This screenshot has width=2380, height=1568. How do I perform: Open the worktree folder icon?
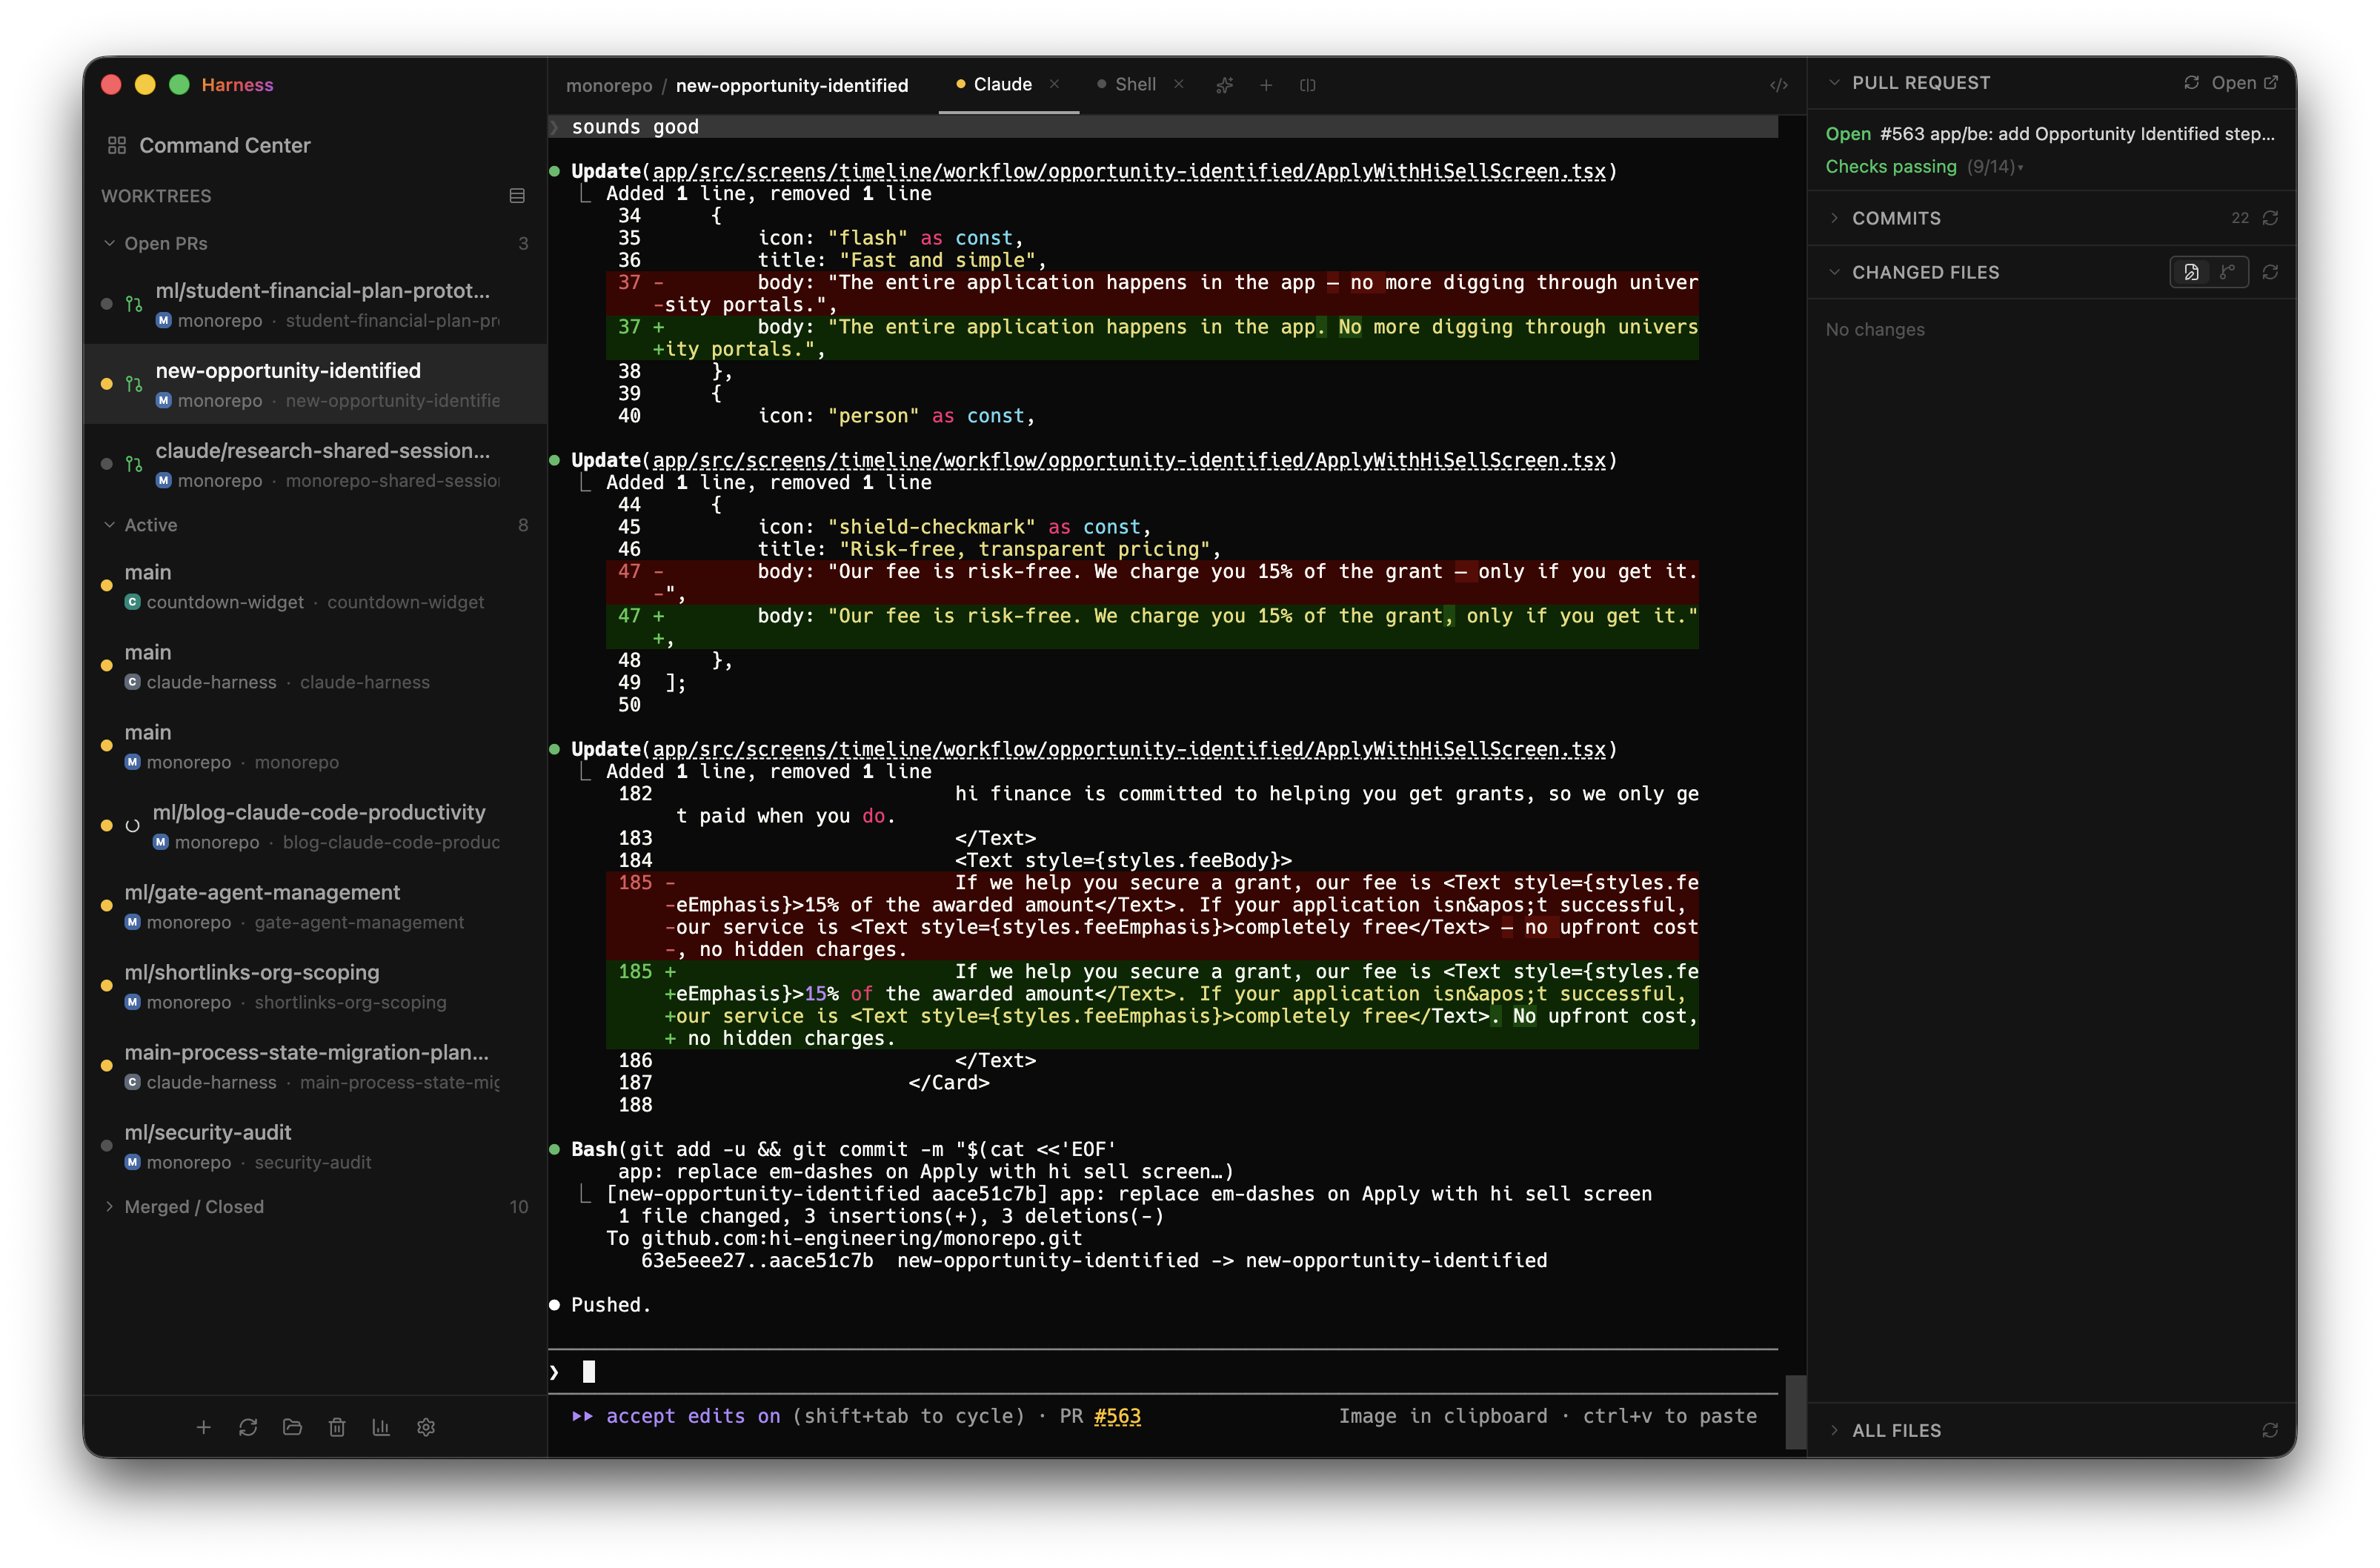pos(292,1427)
